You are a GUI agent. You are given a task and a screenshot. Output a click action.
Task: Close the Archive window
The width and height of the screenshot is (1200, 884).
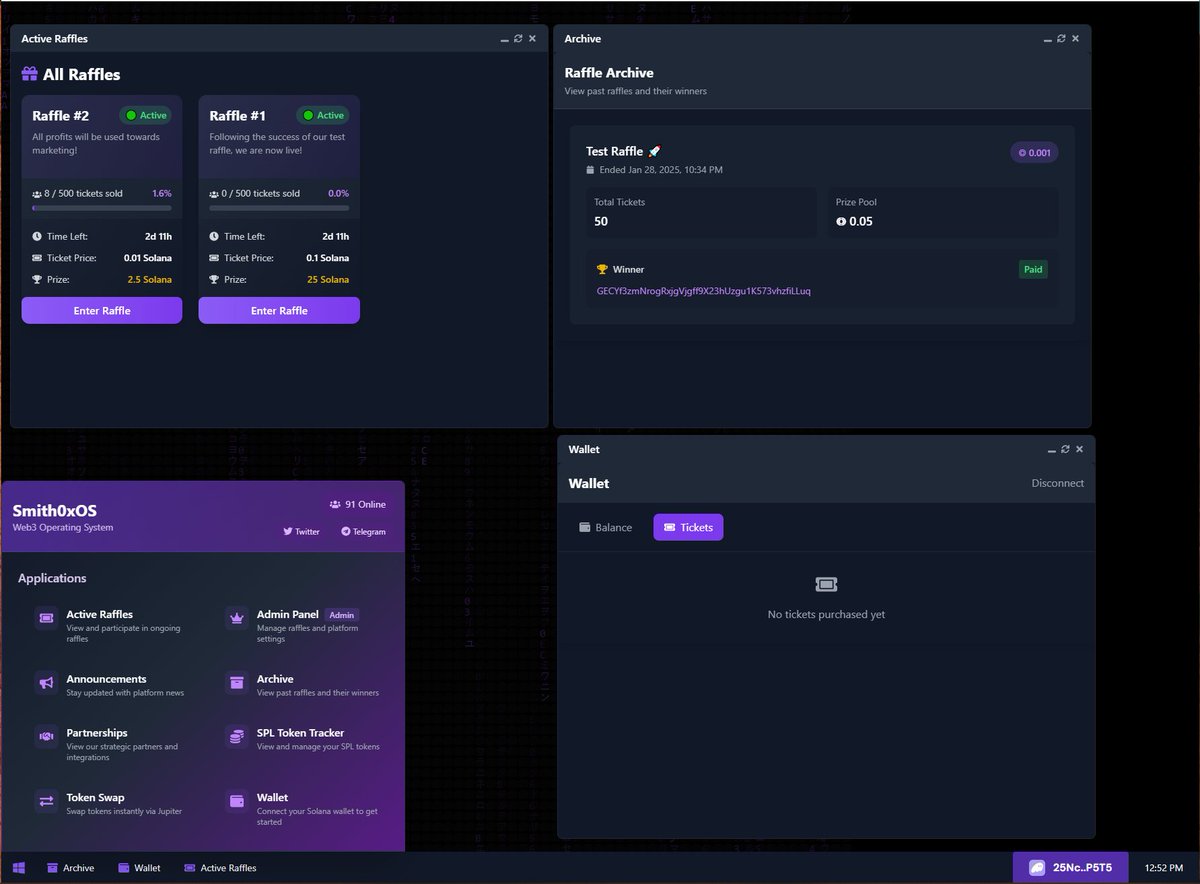tap(1075, 38)
